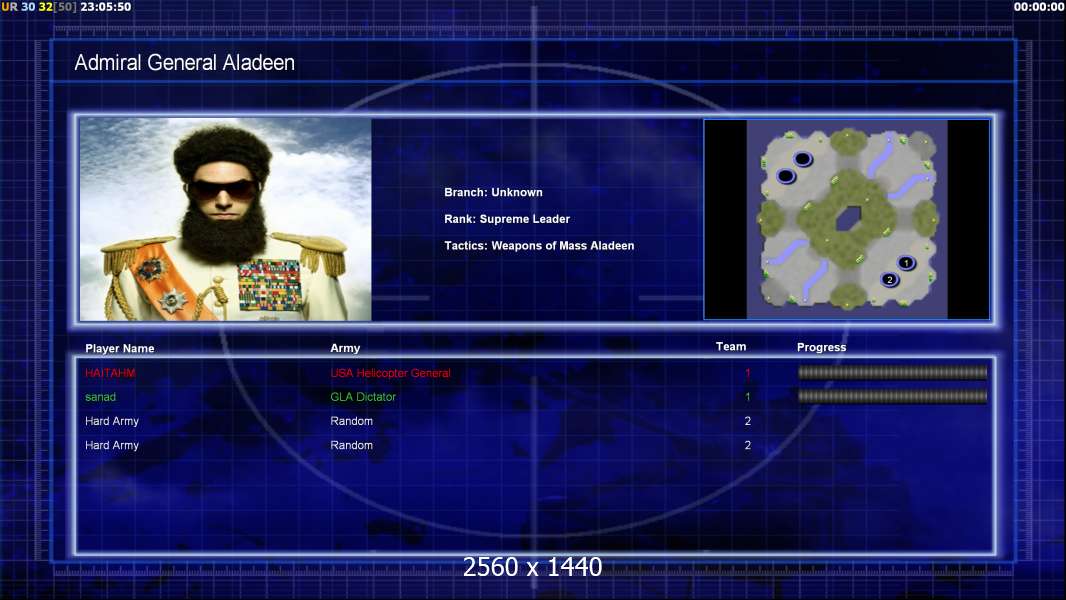Click the 00:00:00 timer at top right
Image resolution: width=1066 pixels, height=600 pixels.
[x=1039, y=7]
